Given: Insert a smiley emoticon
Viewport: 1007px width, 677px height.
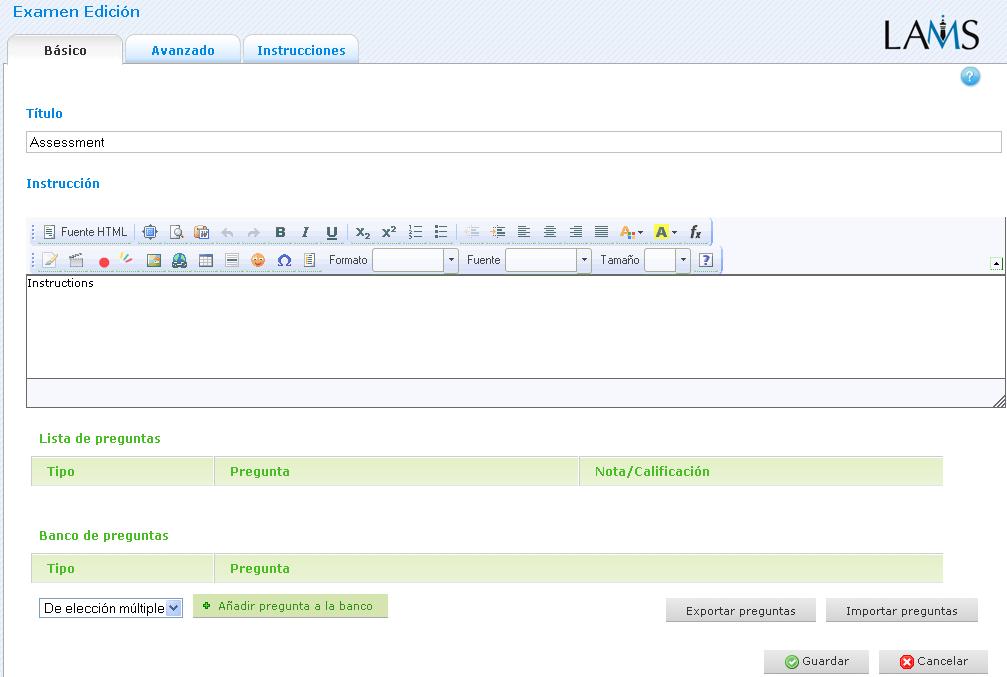Looking at the screenshot, I should point(258,261).
